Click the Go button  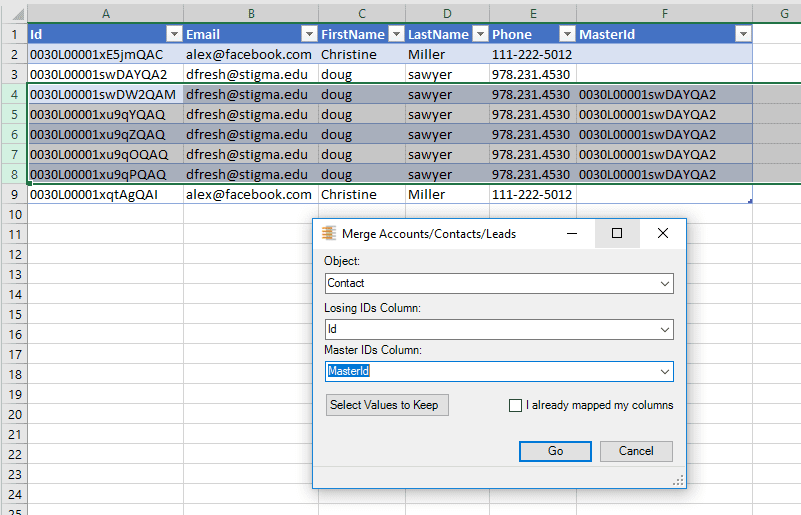coord(555,451)
